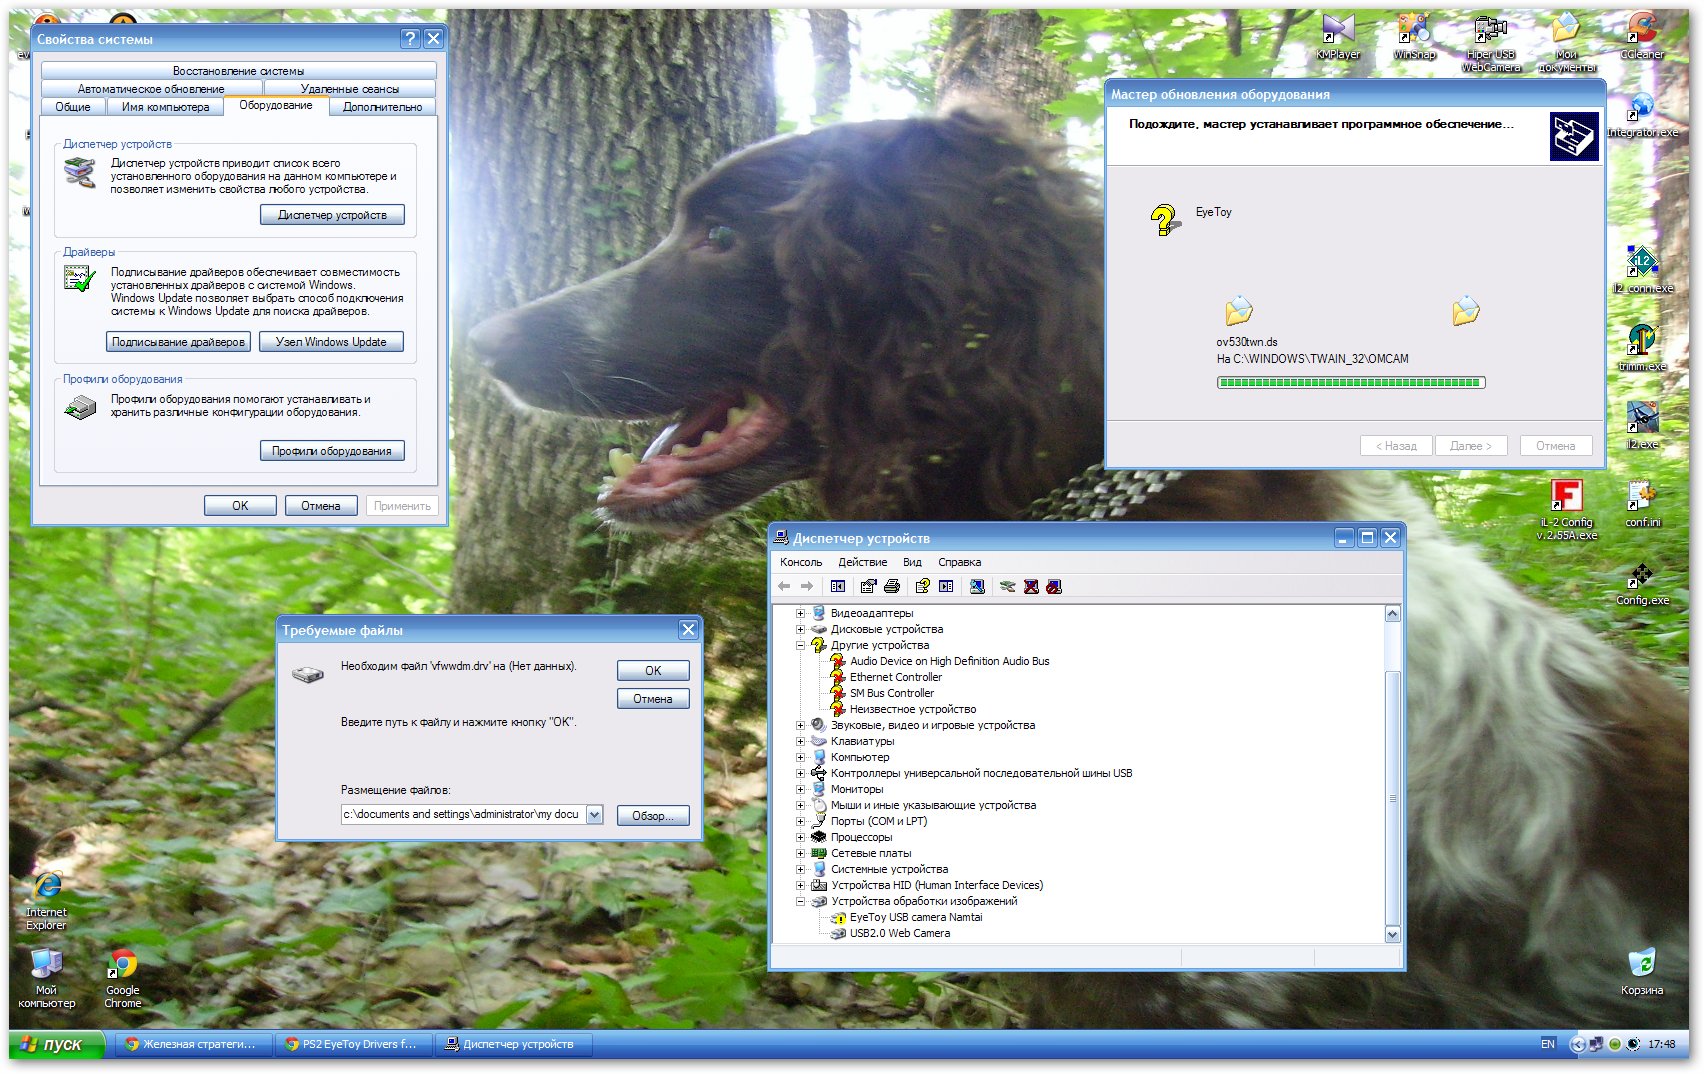Click the Device Manager scrollbar down arrow

pyautogui.click(x=1392, y=934)
